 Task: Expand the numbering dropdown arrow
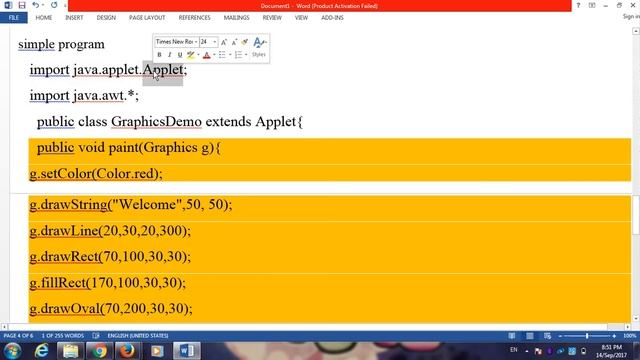tap(246, 55)
